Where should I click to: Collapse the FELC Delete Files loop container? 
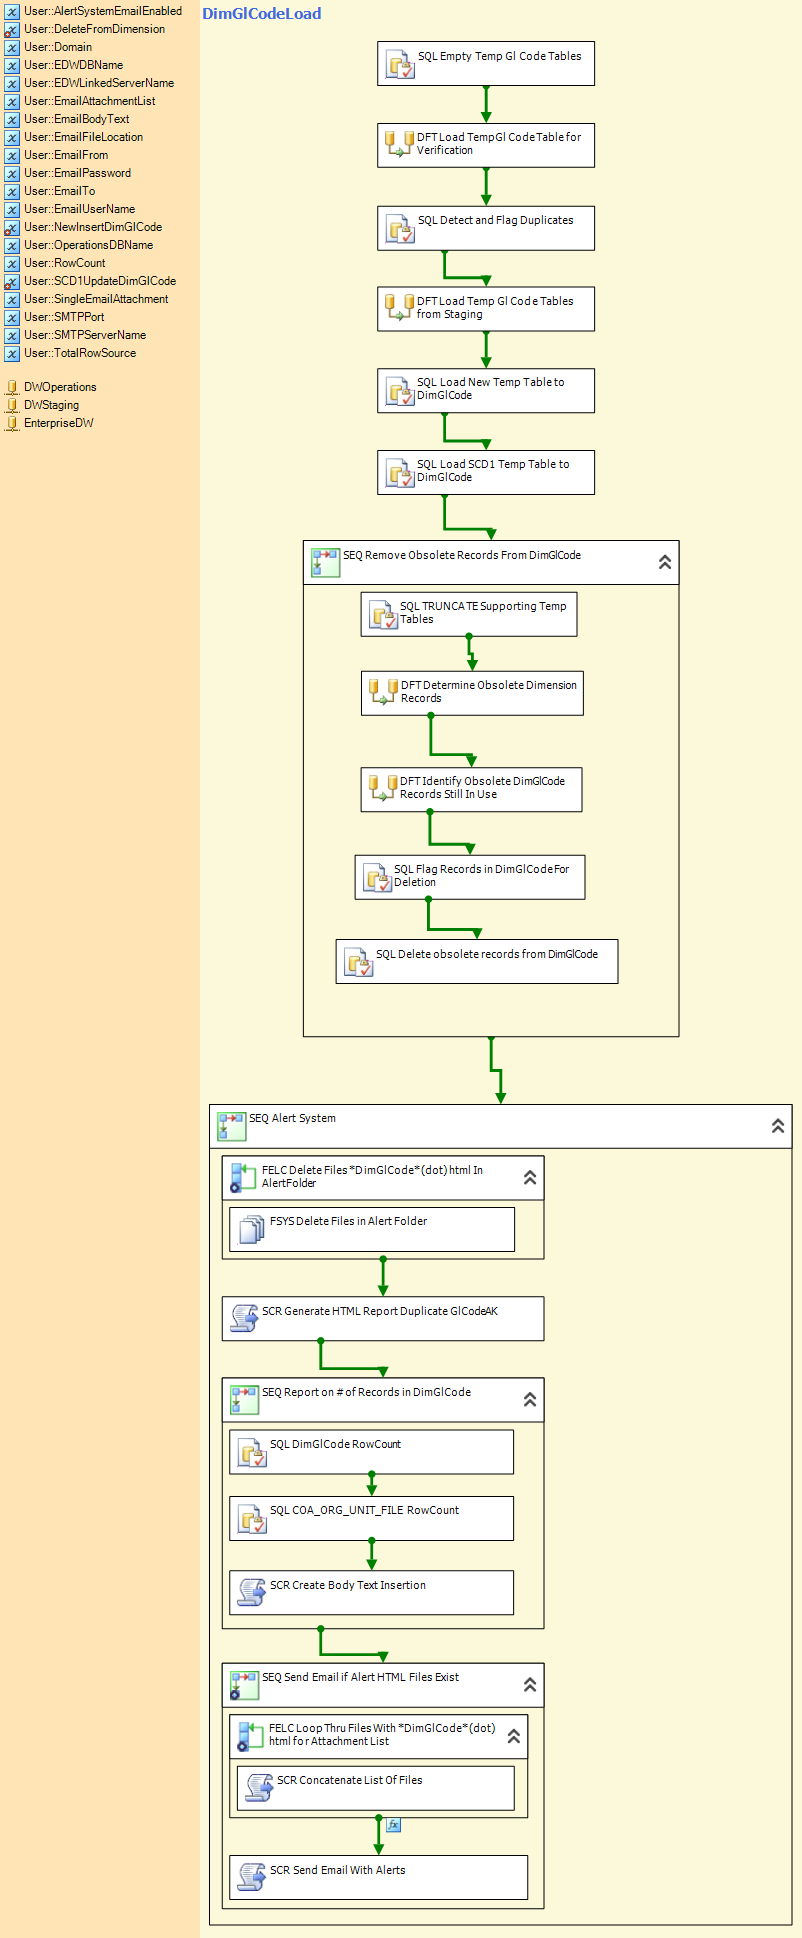pos(530,1178)
